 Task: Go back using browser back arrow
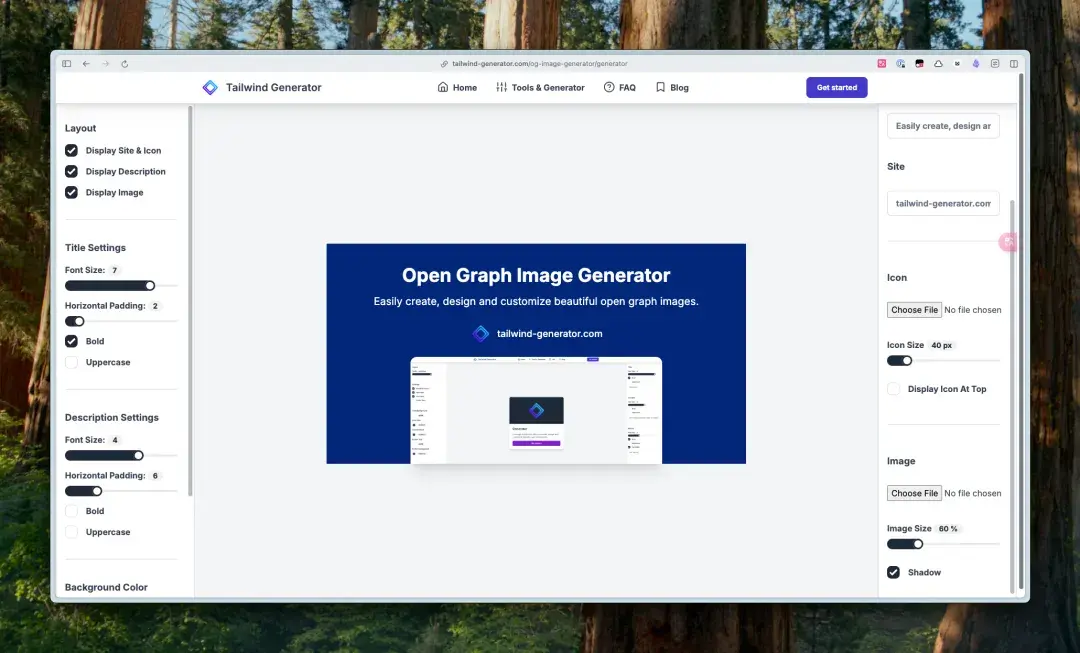[86, 63]
